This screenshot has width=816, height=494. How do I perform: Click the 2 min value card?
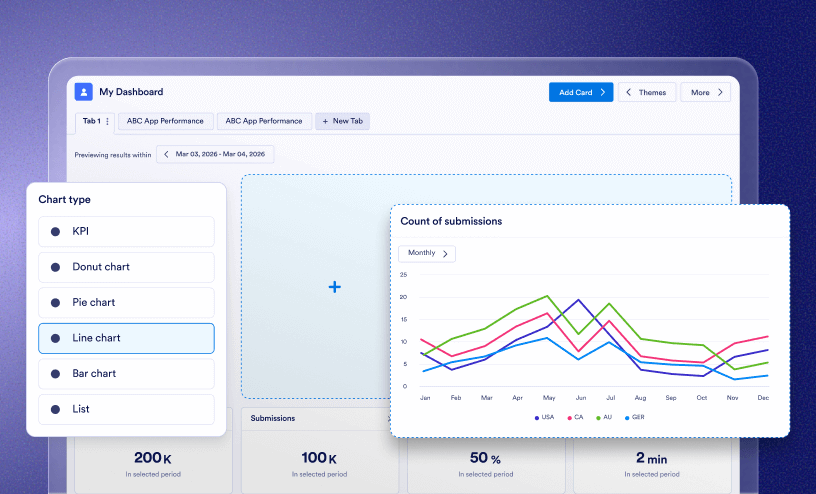click(x=652, y=458)
